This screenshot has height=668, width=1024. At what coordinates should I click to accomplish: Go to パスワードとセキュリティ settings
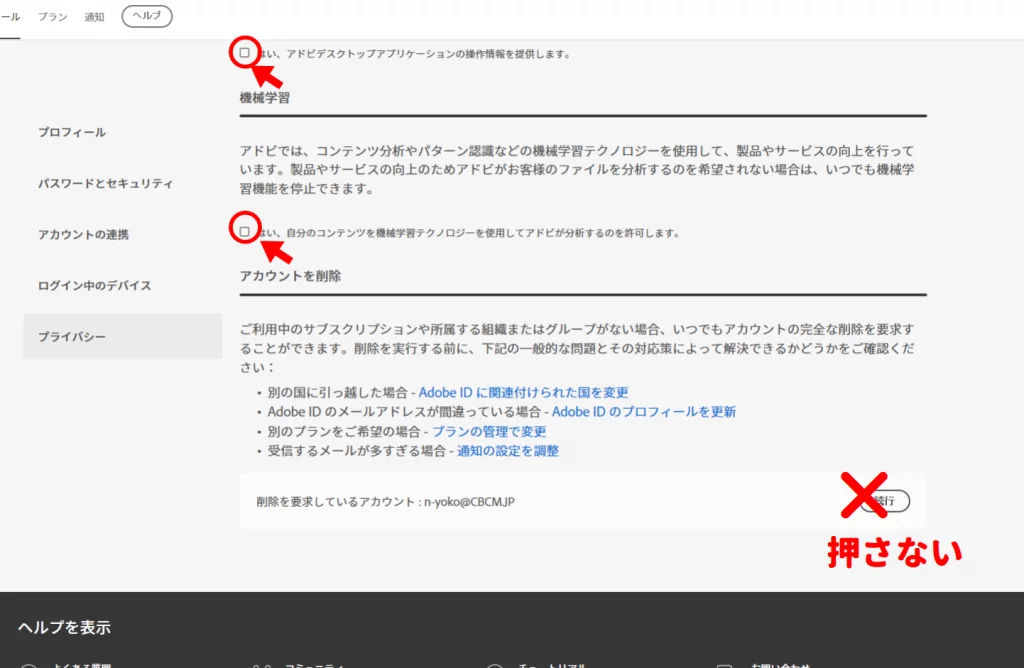click(105, 184)
